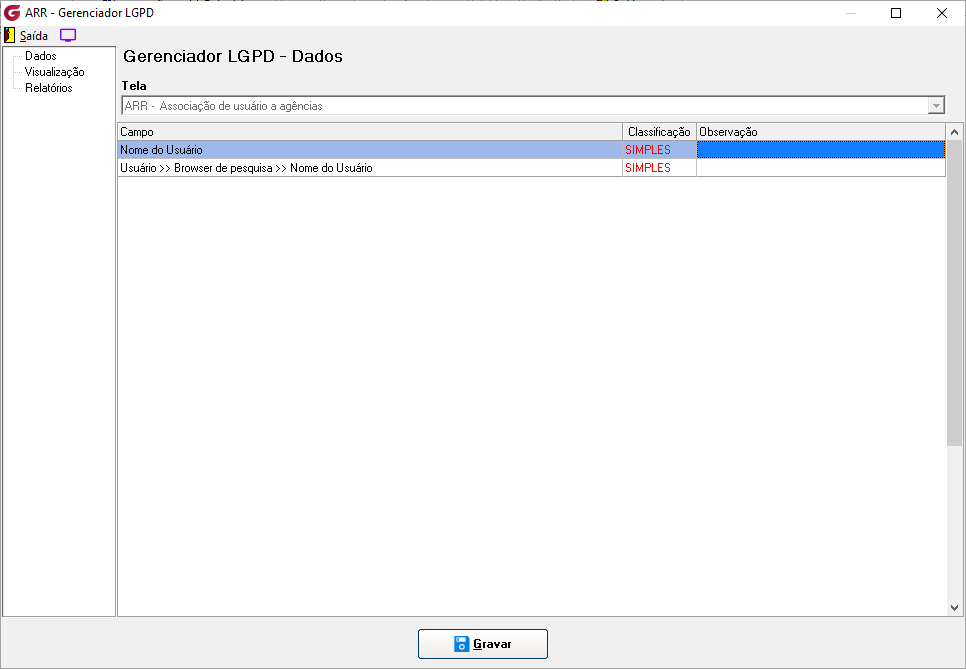Click the floppy disk icon on Gravar
The width and height of the screenshot is (966, 669).
[461, 644]
